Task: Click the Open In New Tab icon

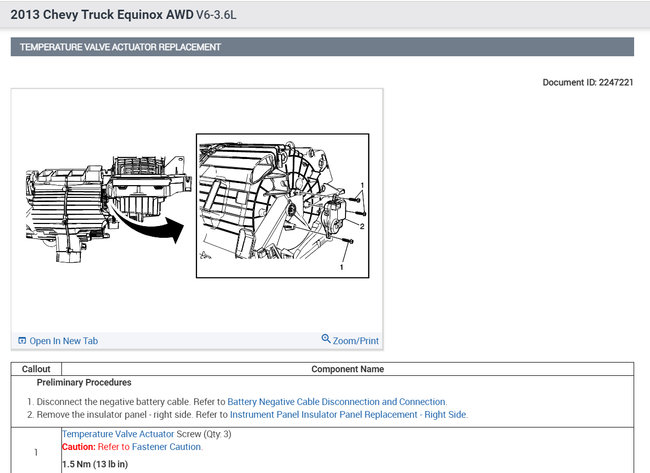Action: tap(22, 341)
